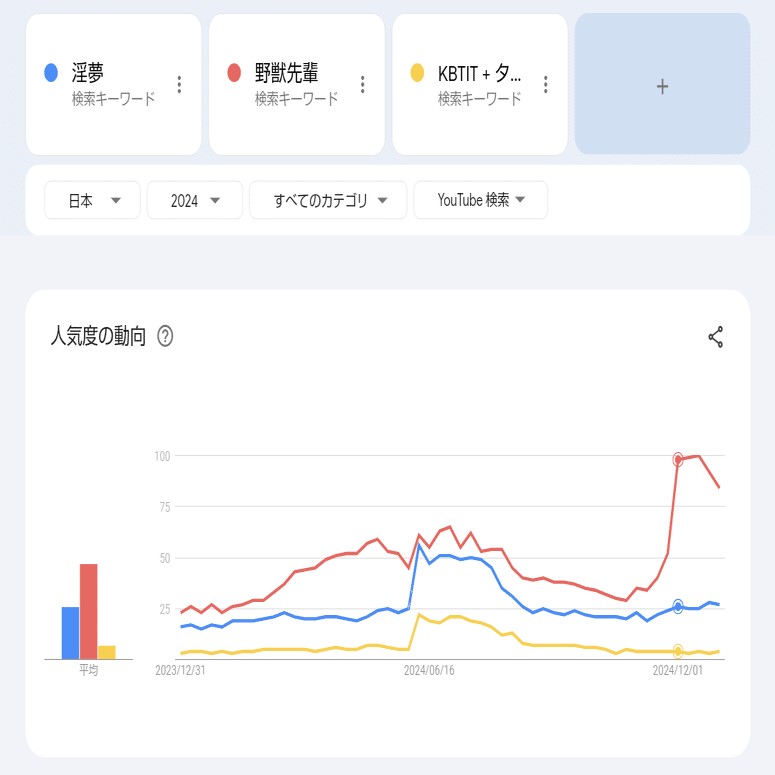Click the blue average bar
This screenshot has width=775, height=775.
[x=70, y=632]
